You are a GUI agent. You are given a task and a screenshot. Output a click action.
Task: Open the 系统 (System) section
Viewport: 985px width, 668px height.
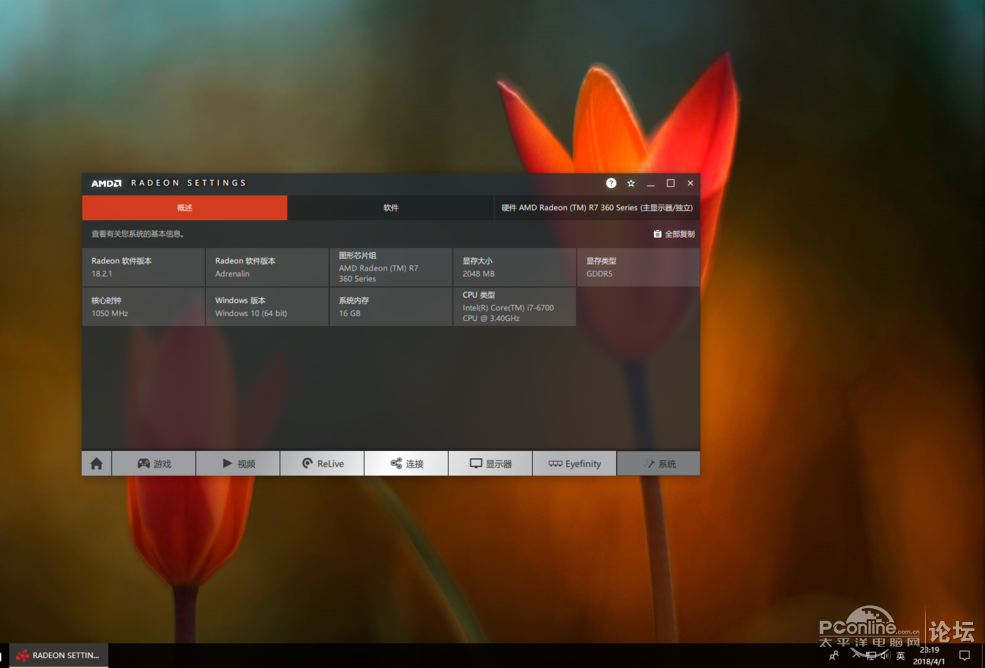point(658,464)
